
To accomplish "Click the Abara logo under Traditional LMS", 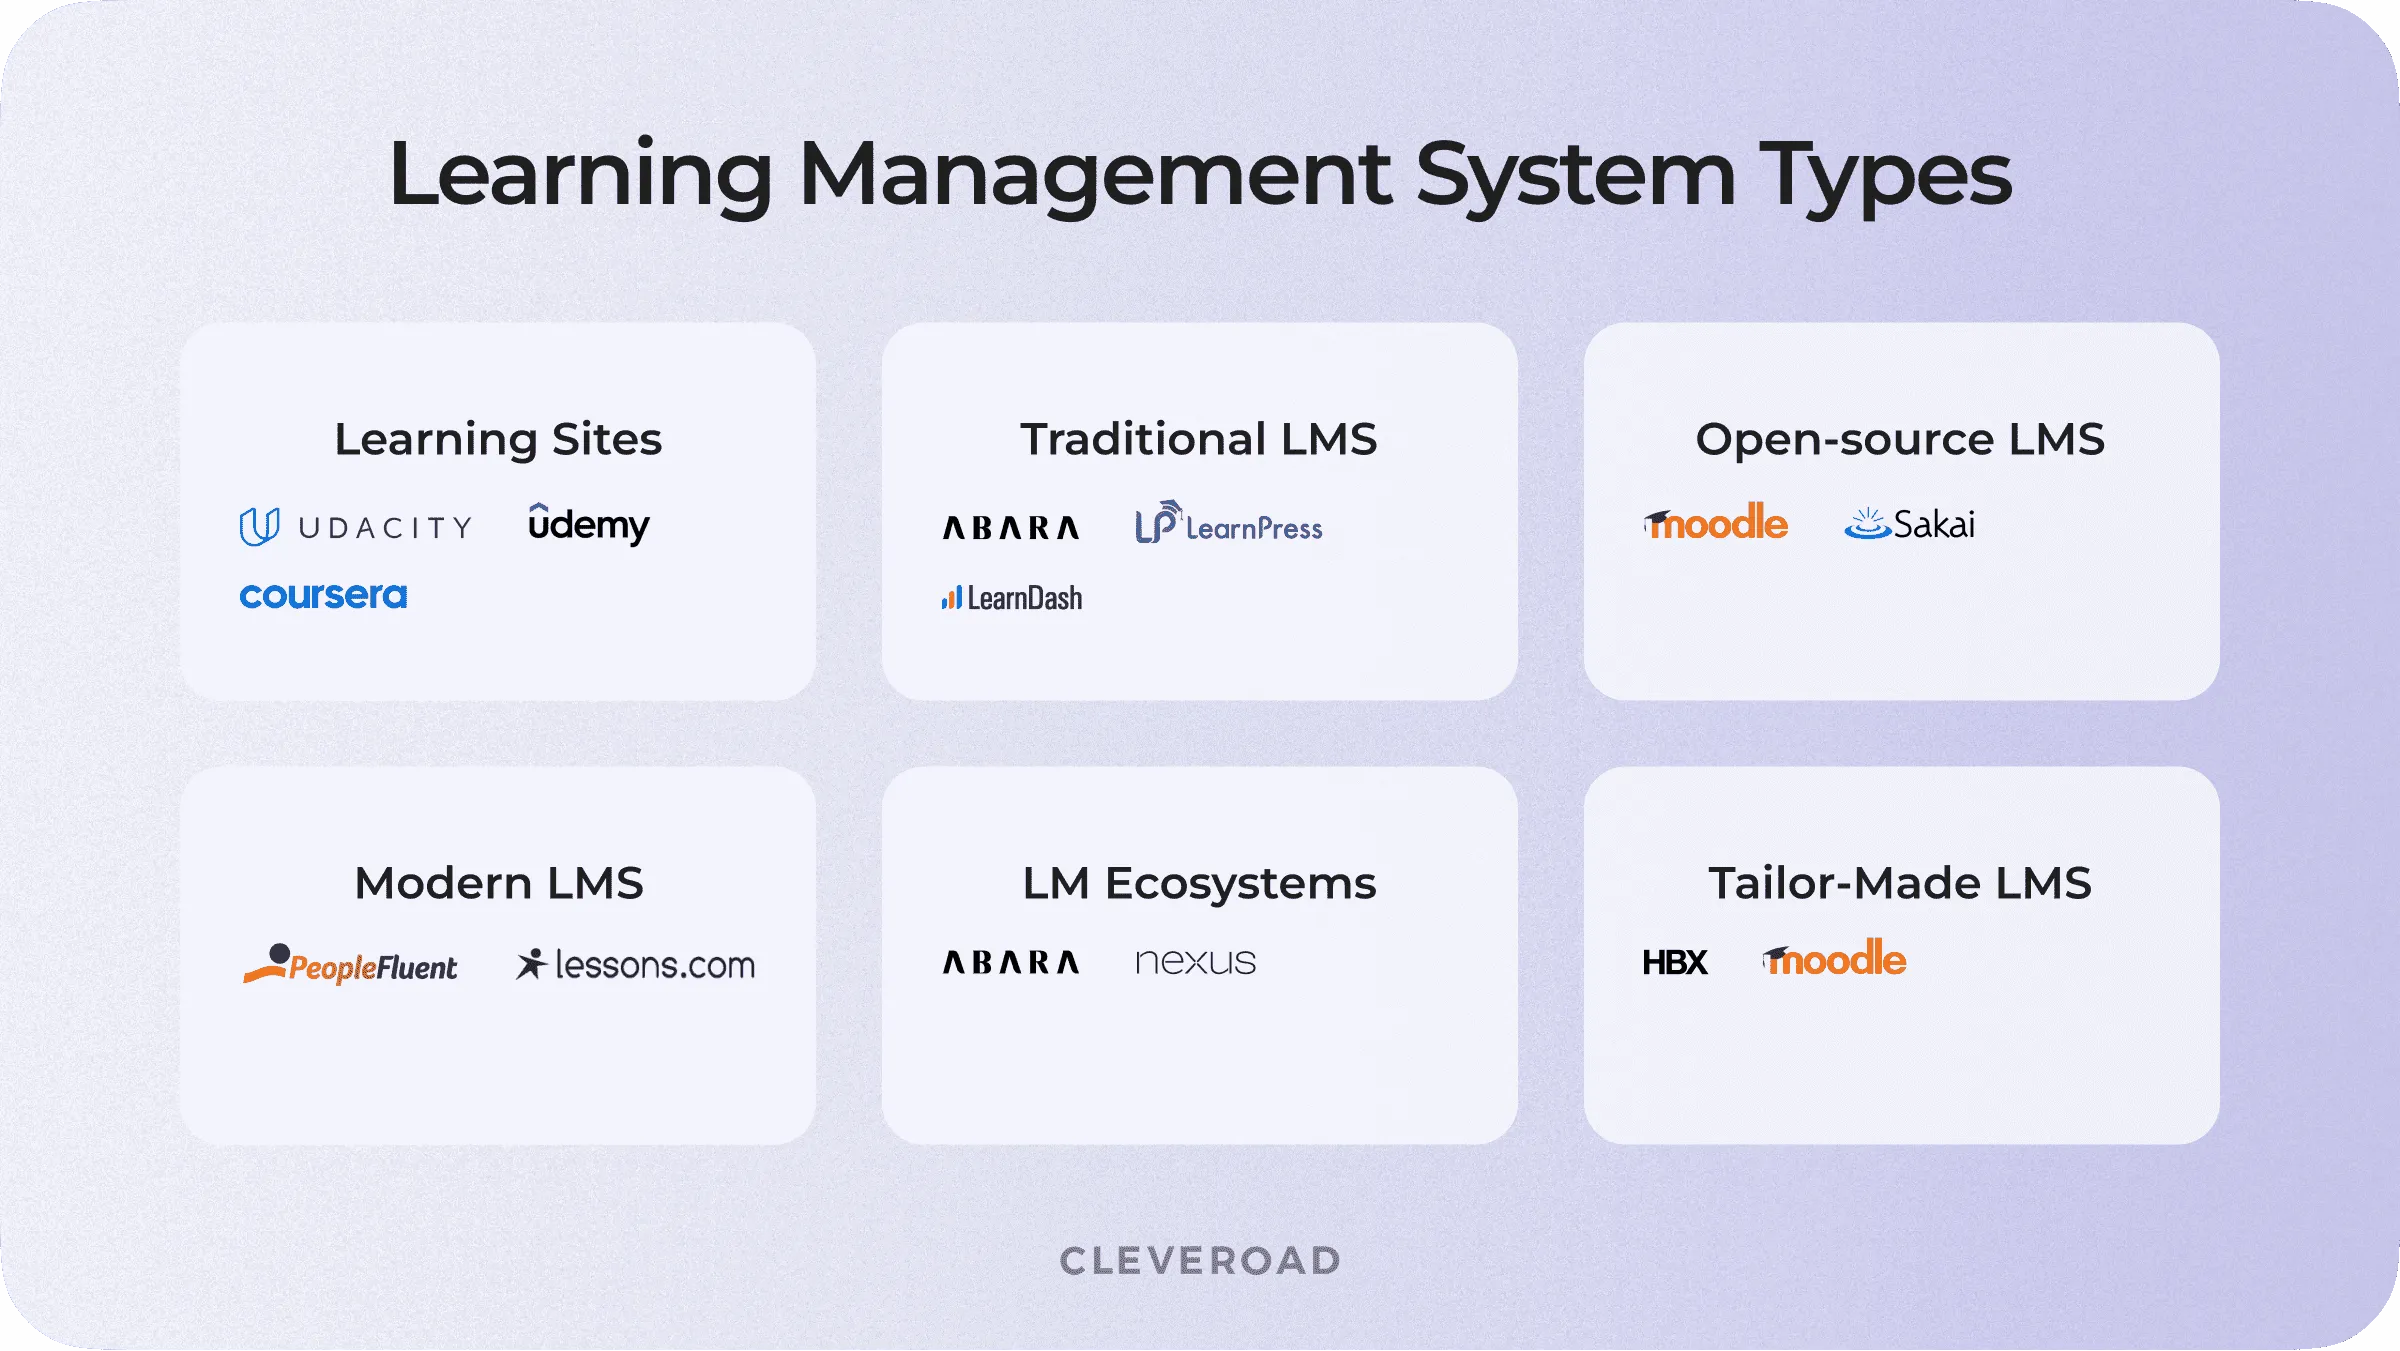I will 1010,525.
